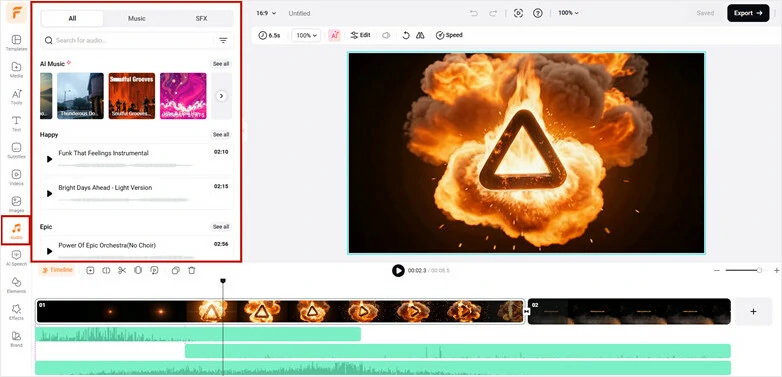This screenshot has height=377, width=782.
Task: Open the Text sidebar panel
Action: [16, 124]
